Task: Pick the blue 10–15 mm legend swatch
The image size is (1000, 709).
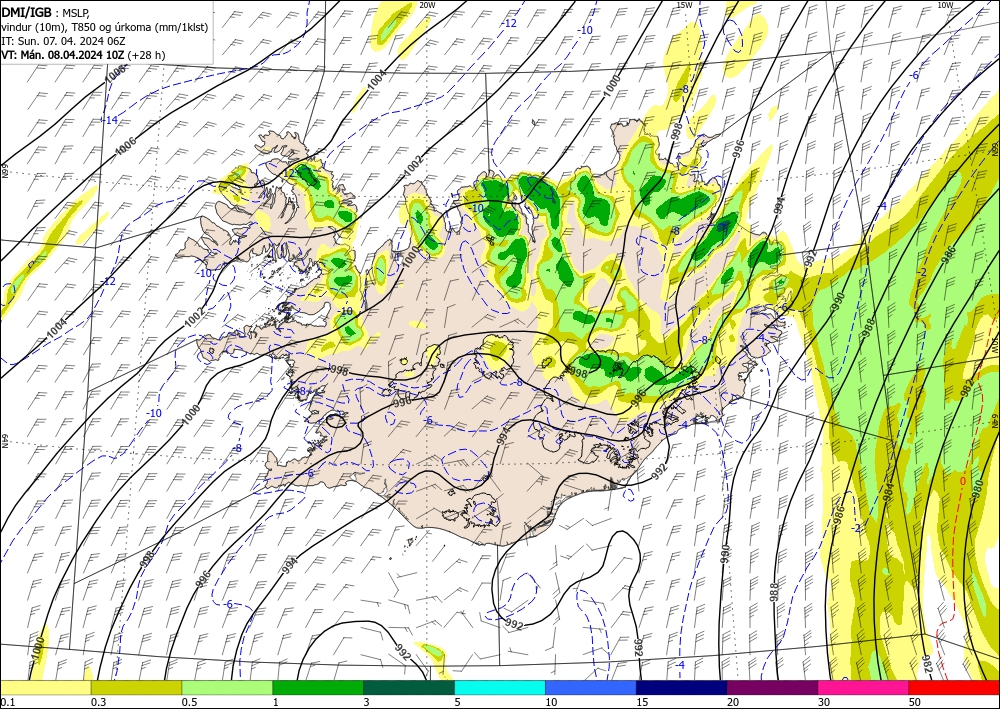Action: pos(591,687)
